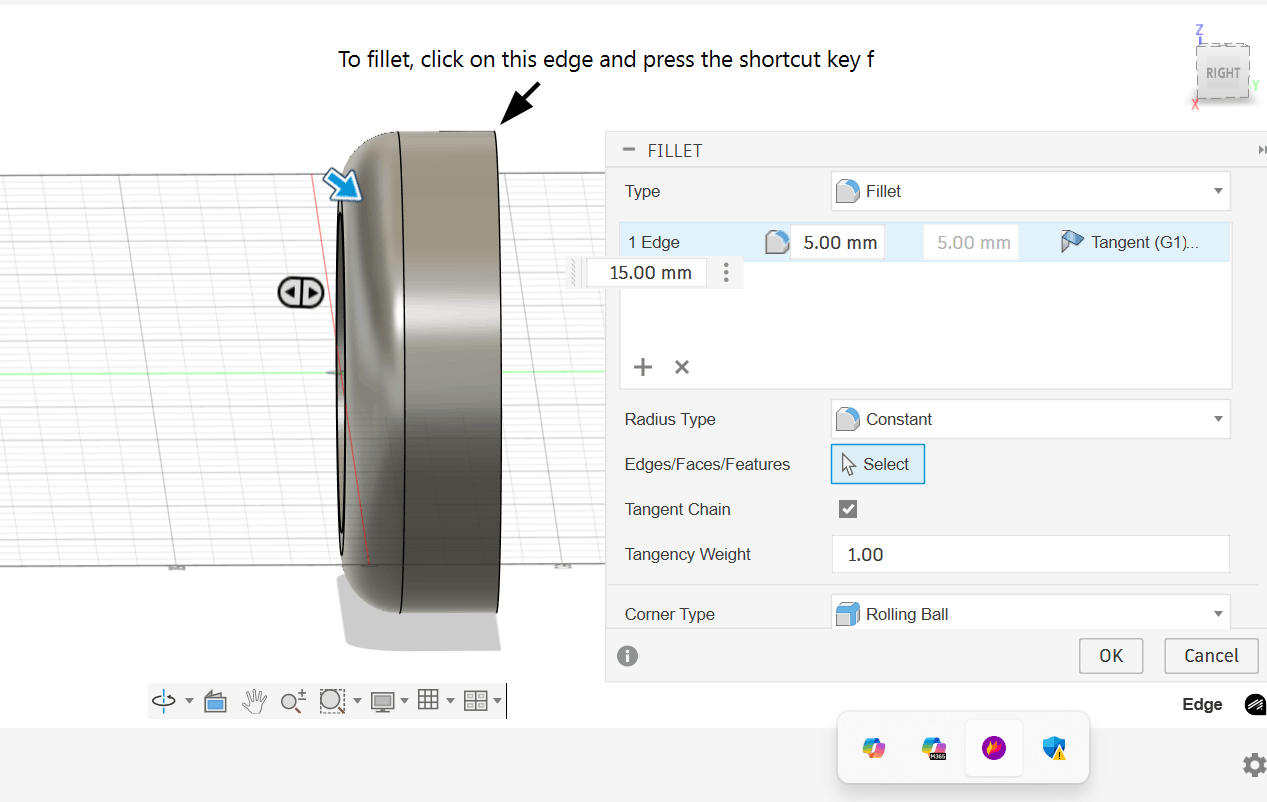Toggle the Tangent Chain checkbox

point(848,509)
